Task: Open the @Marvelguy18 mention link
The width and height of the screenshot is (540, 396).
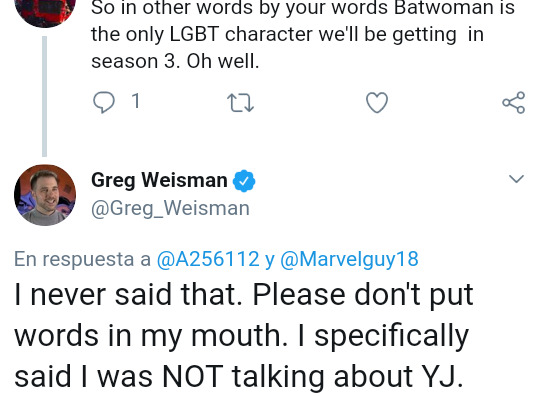Action: tap(349, 259)
